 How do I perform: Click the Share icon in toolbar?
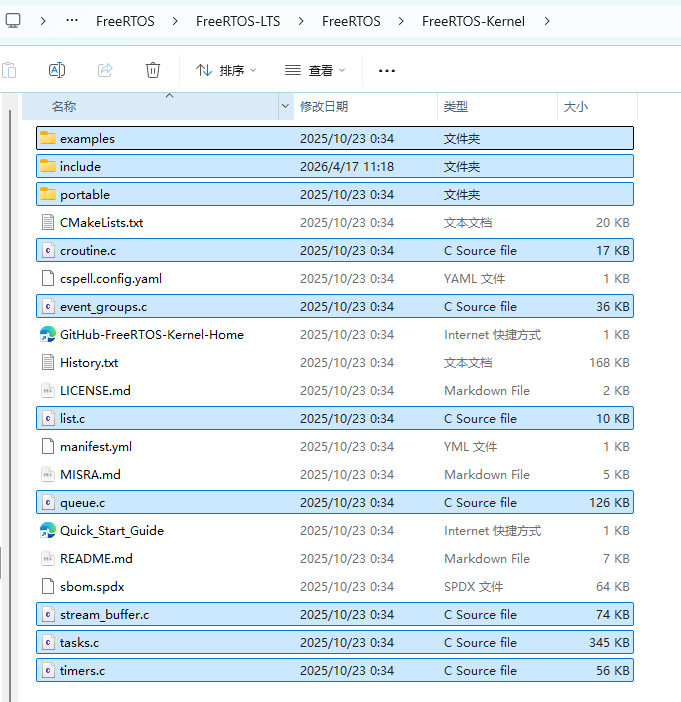105,70
